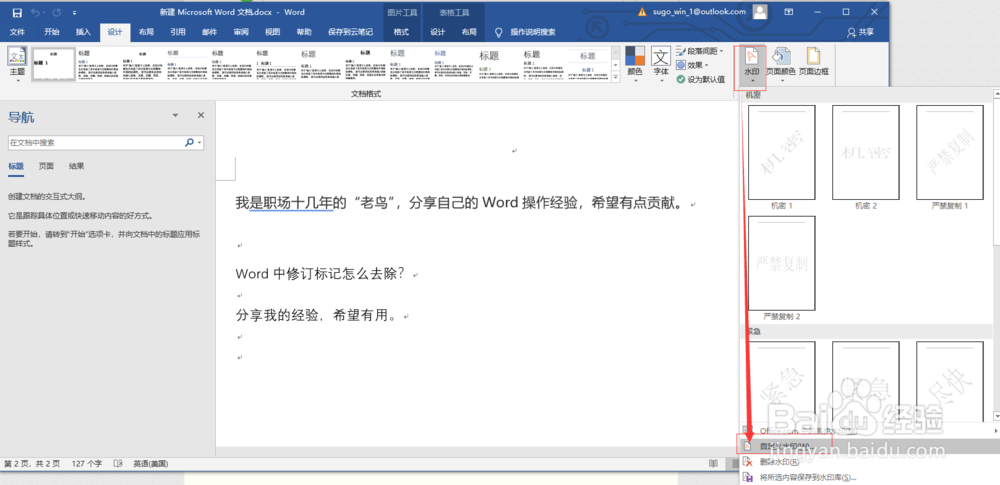This screenshot has height=485, width=1000.
Task: Open the 效果 (Effects) dropdown
Action: click(x=693, y=65)
